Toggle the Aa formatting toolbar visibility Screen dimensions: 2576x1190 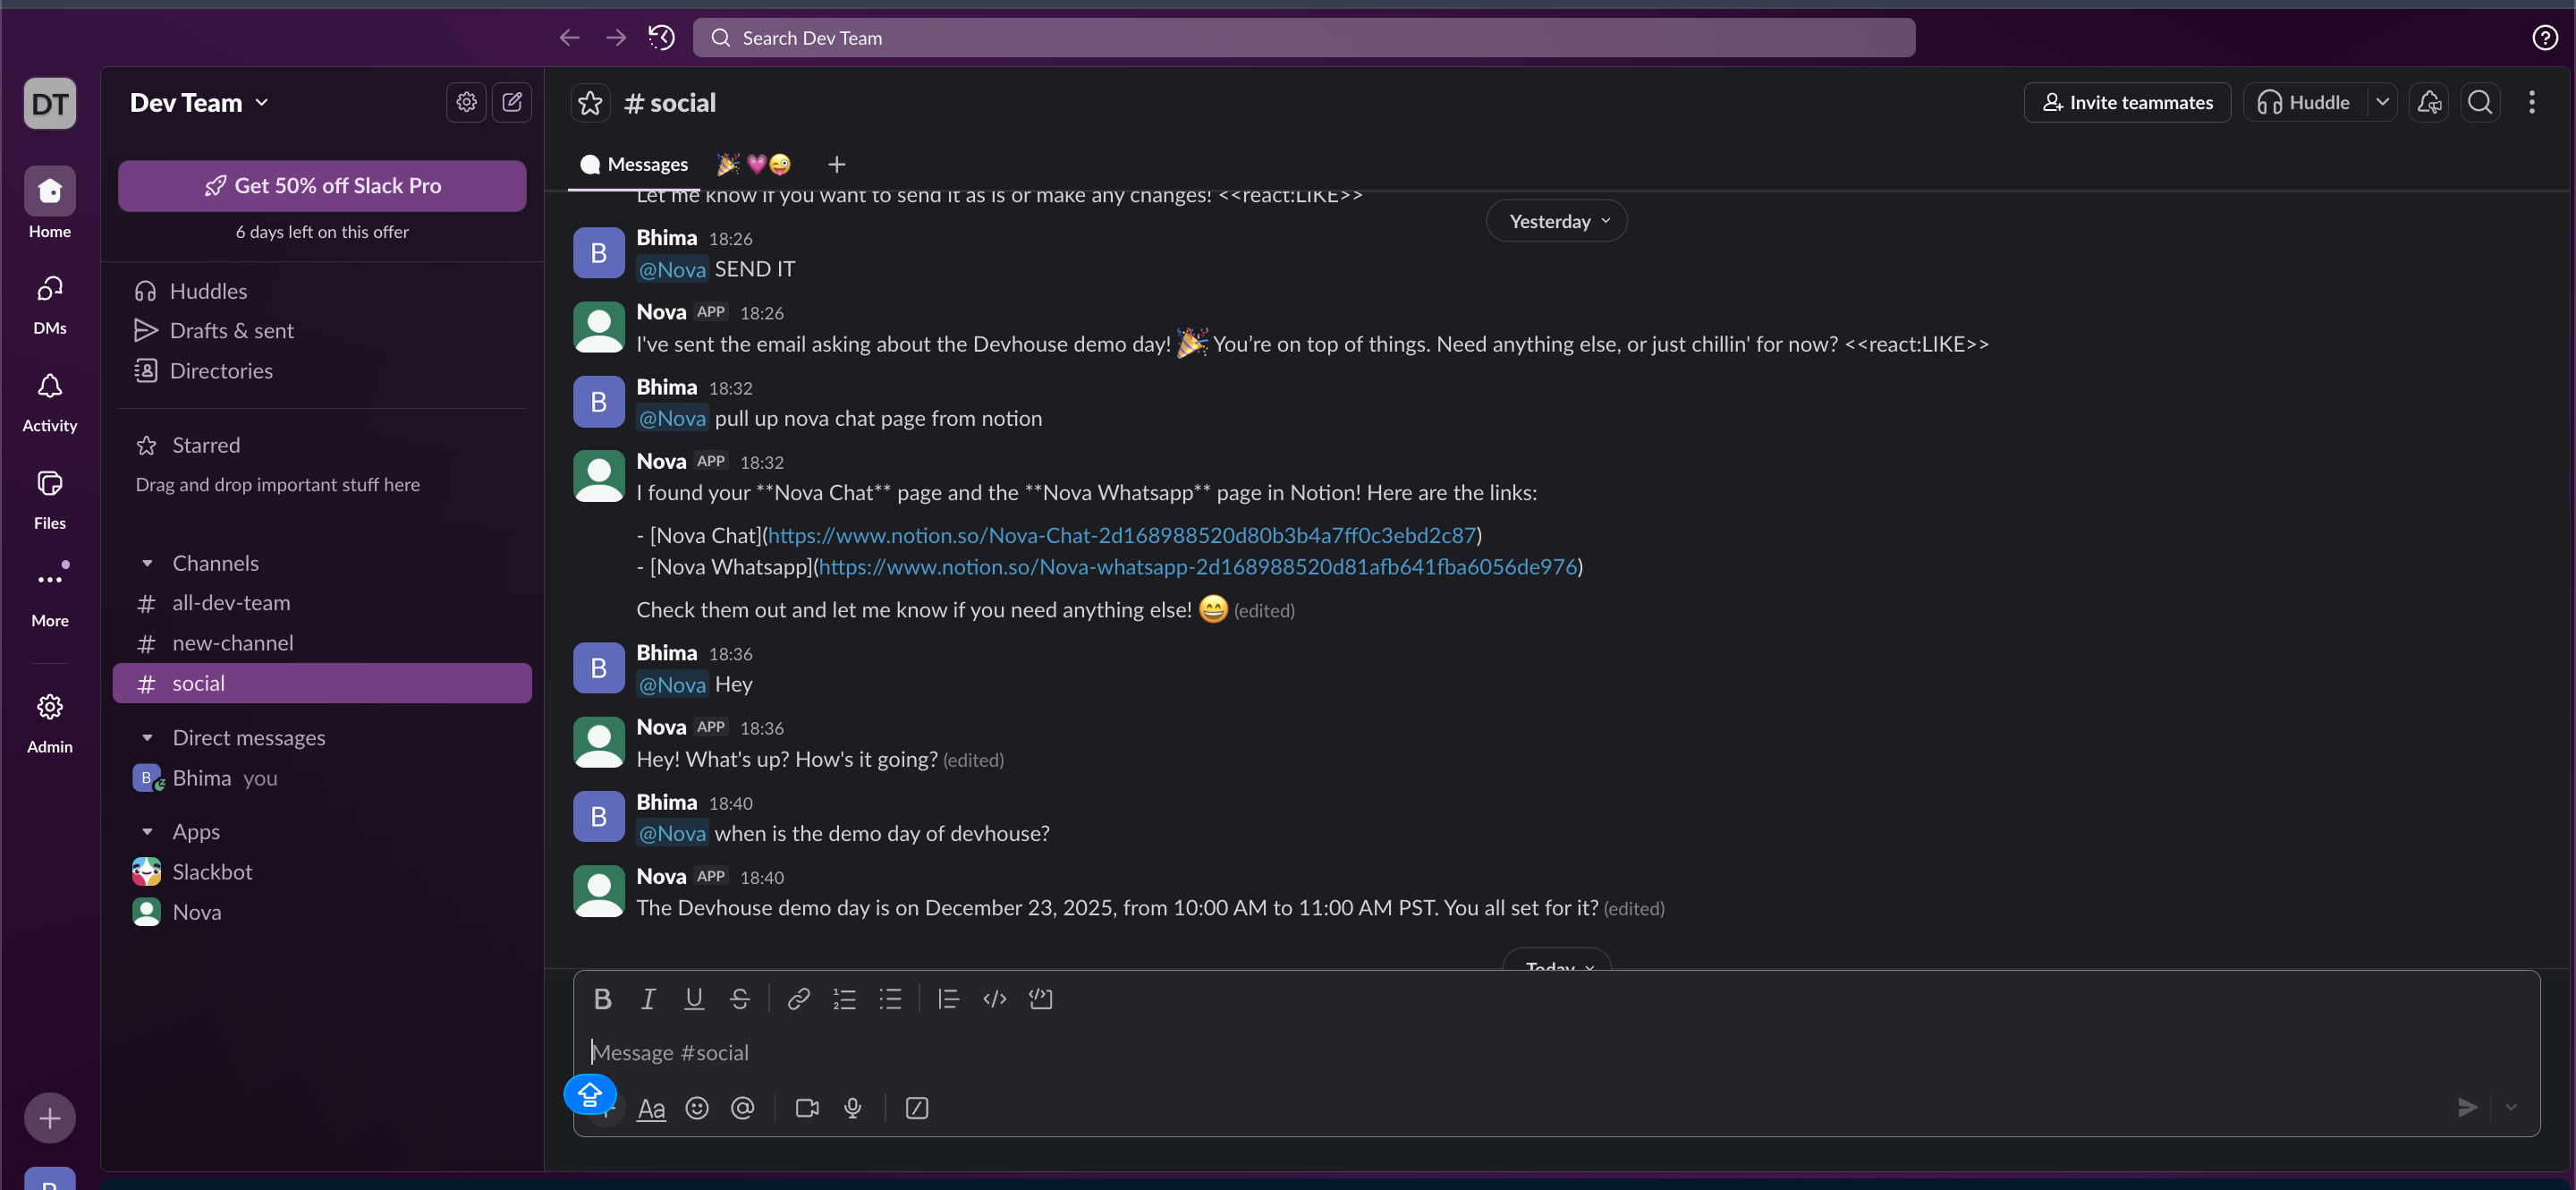651,1108
